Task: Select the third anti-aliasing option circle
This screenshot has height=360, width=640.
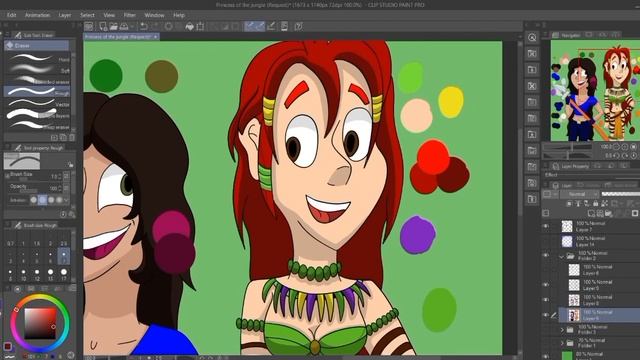Action: tap(51, 200)
